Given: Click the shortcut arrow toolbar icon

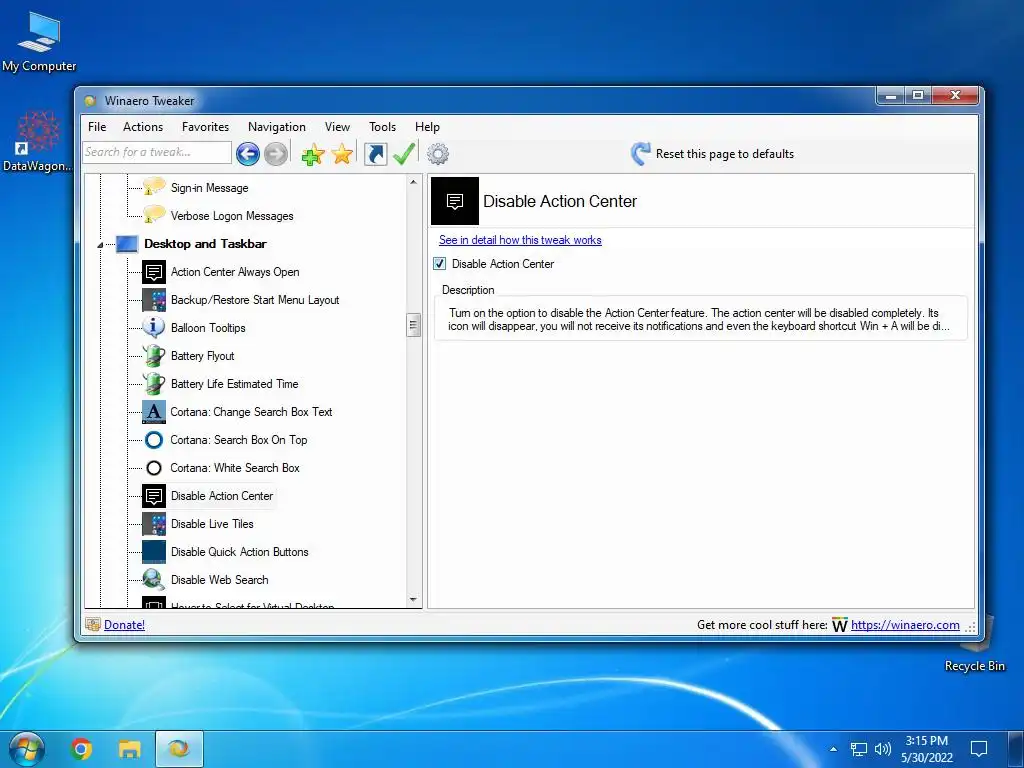Looking at the screenshot, I should pyautogui.click(x=376, y=154).
